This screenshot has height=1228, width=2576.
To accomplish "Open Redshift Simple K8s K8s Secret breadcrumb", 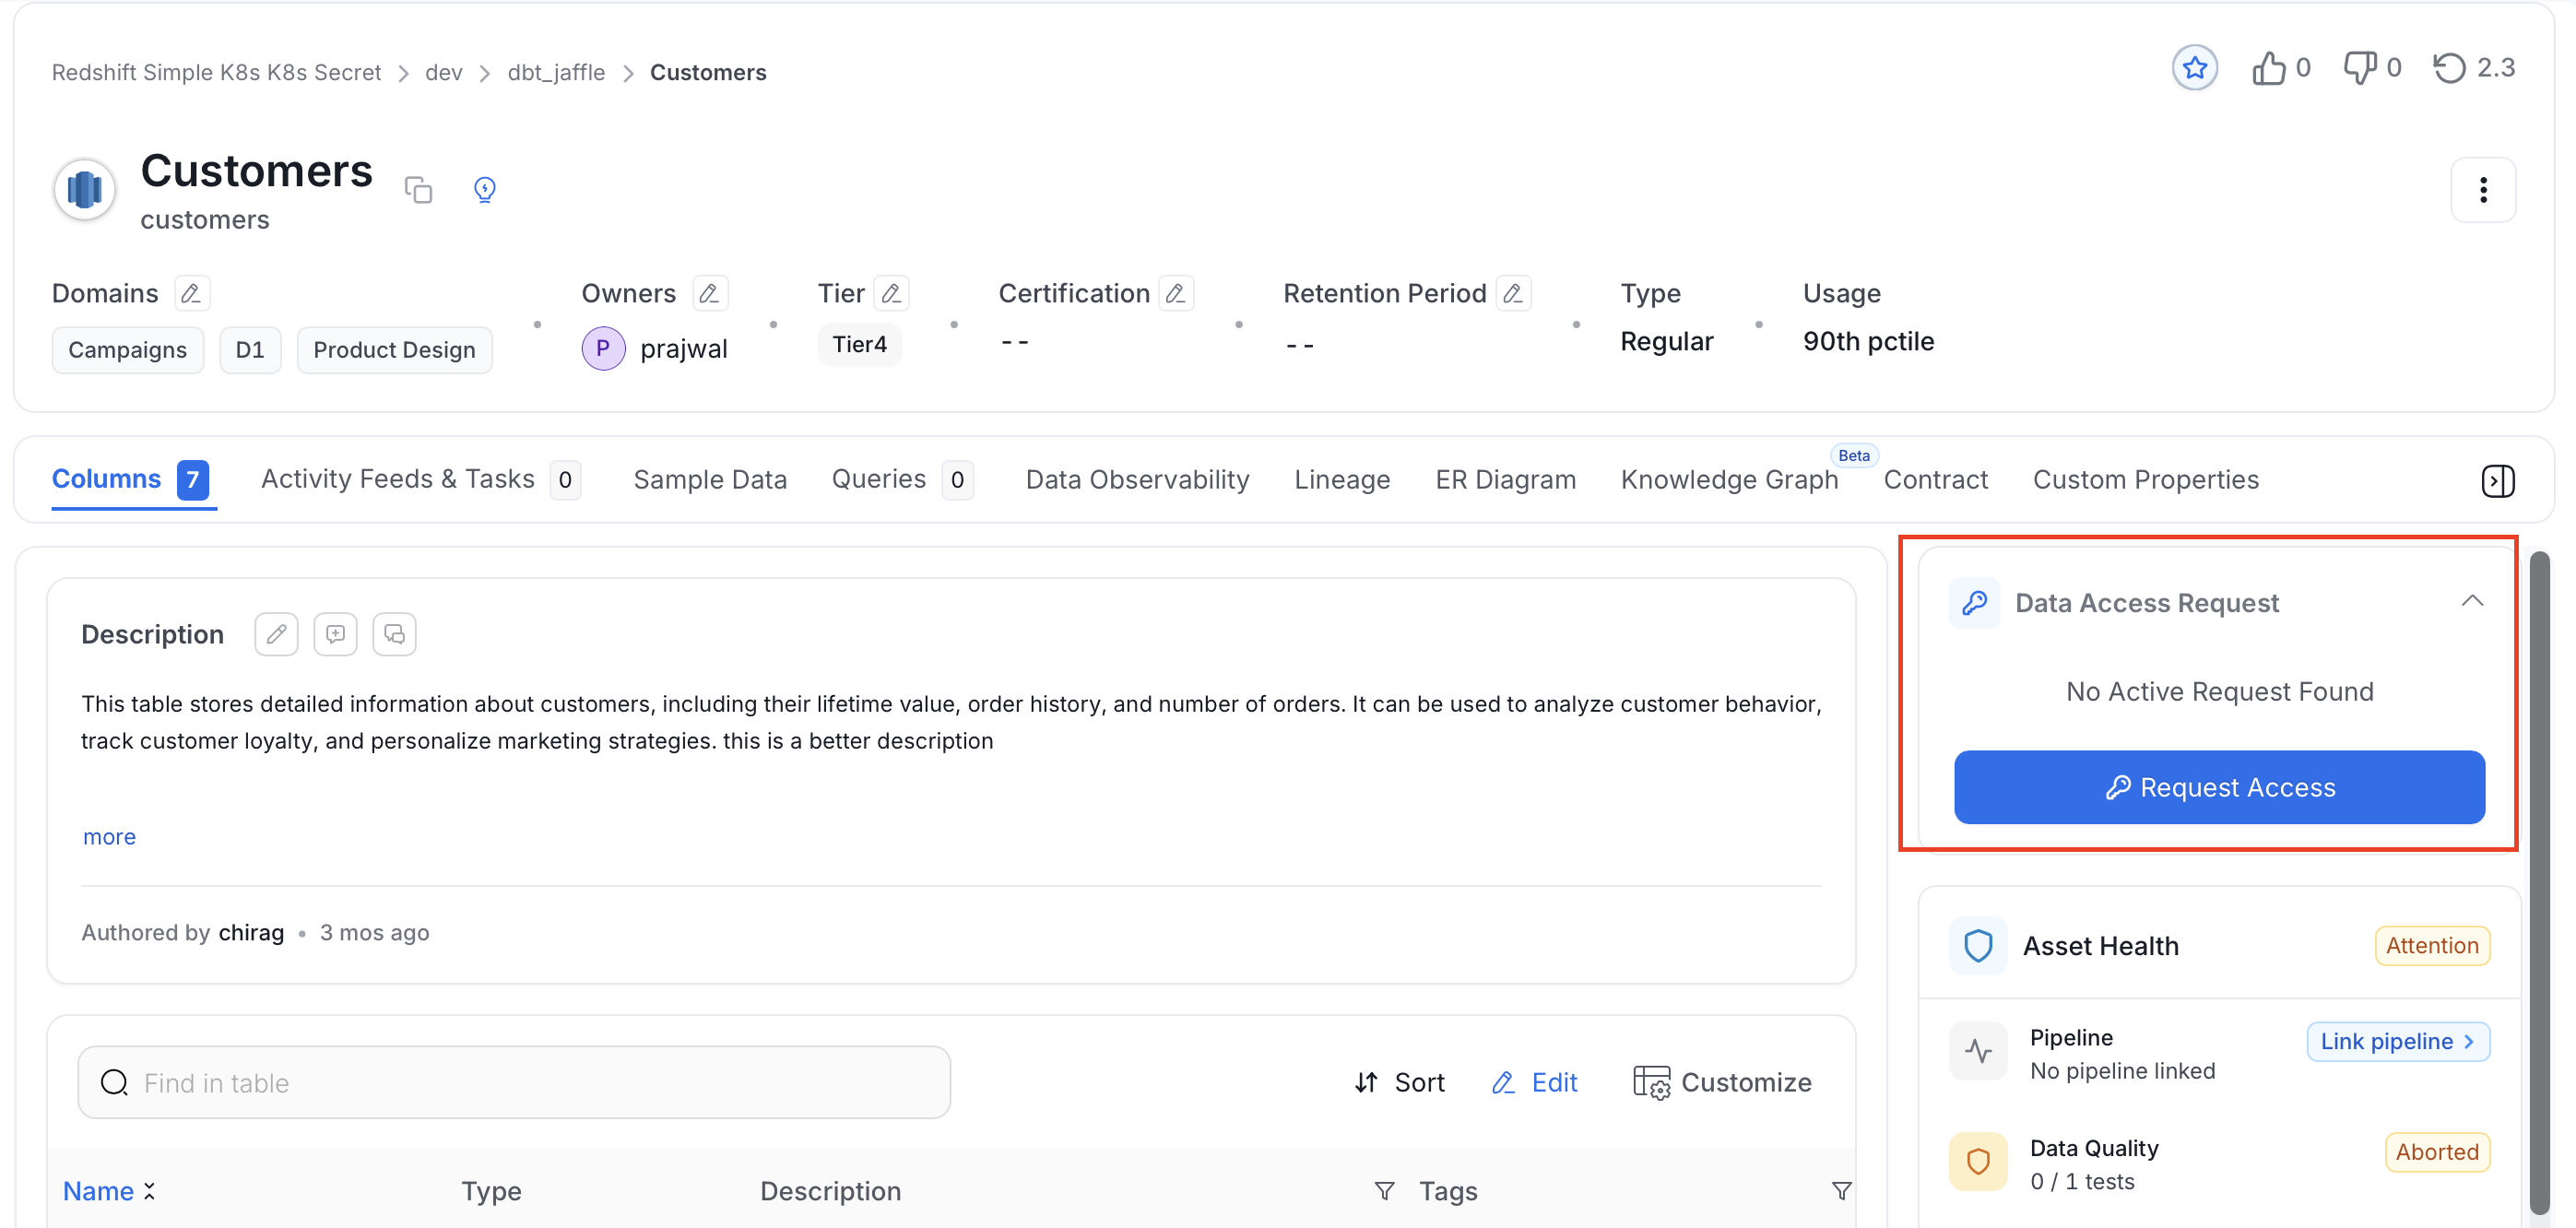I will click(216, 72).
